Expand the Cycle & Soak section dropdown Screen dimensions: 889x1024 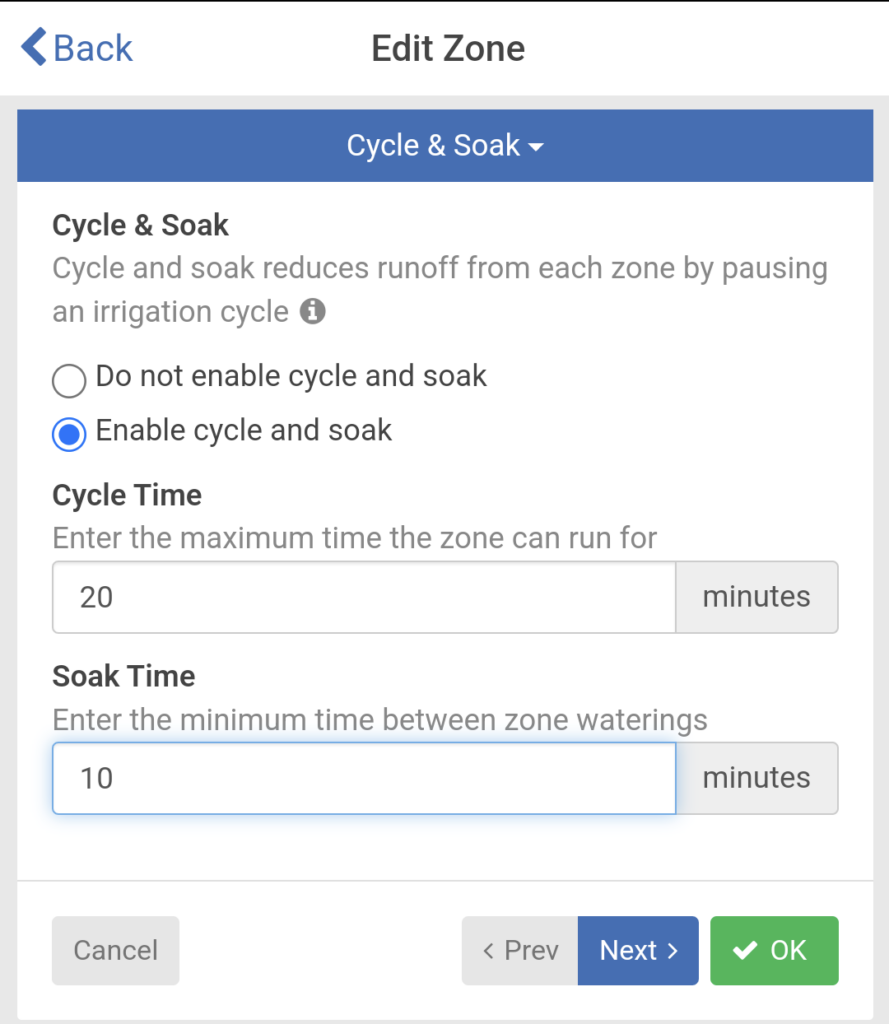445,146
